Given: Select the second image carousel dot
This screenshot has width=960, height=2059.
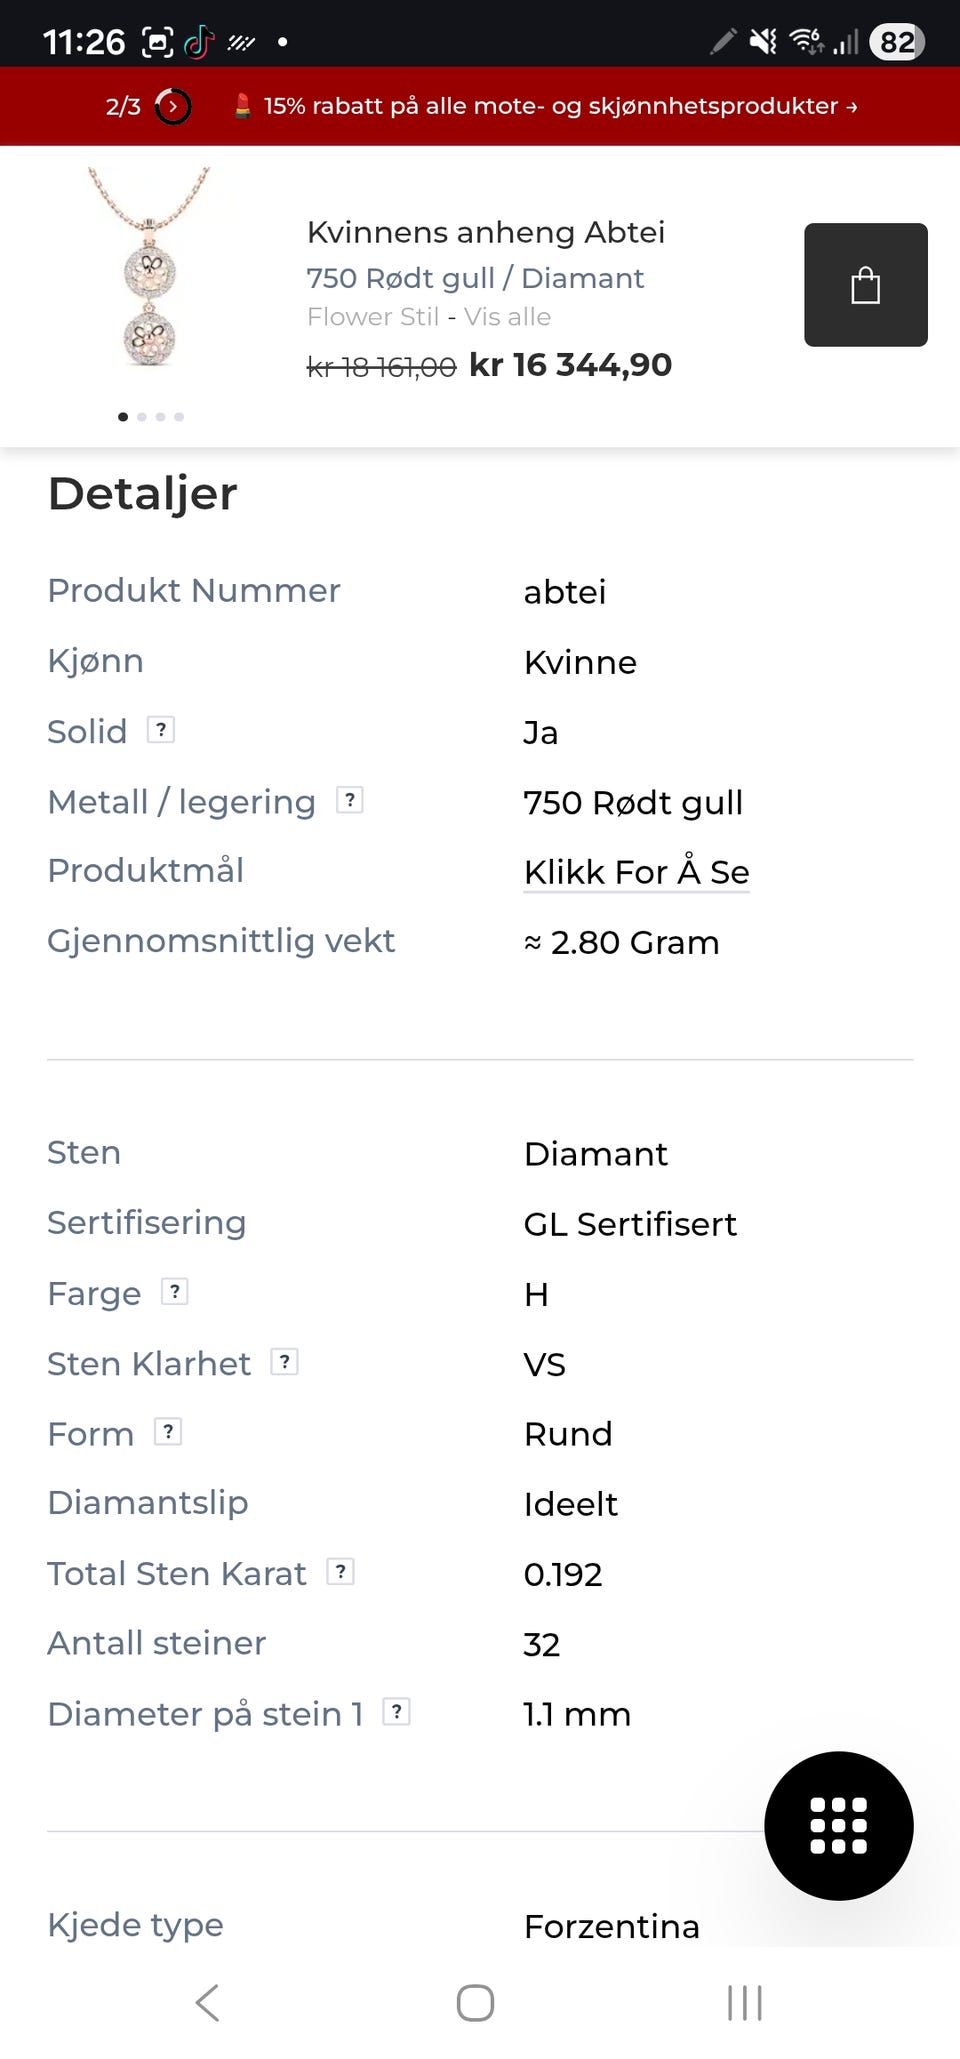Looking at the screenshot, I should click(142, 417).
